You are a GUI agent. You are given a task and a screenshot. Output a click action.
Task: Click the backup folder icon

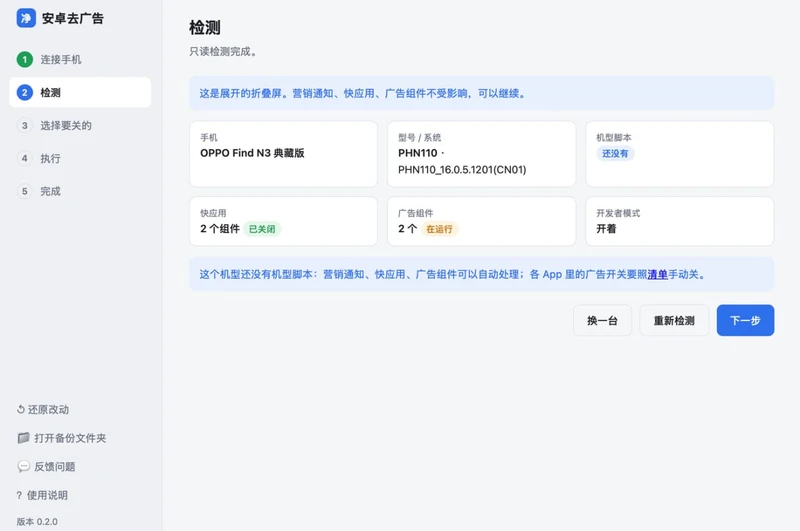23,438
